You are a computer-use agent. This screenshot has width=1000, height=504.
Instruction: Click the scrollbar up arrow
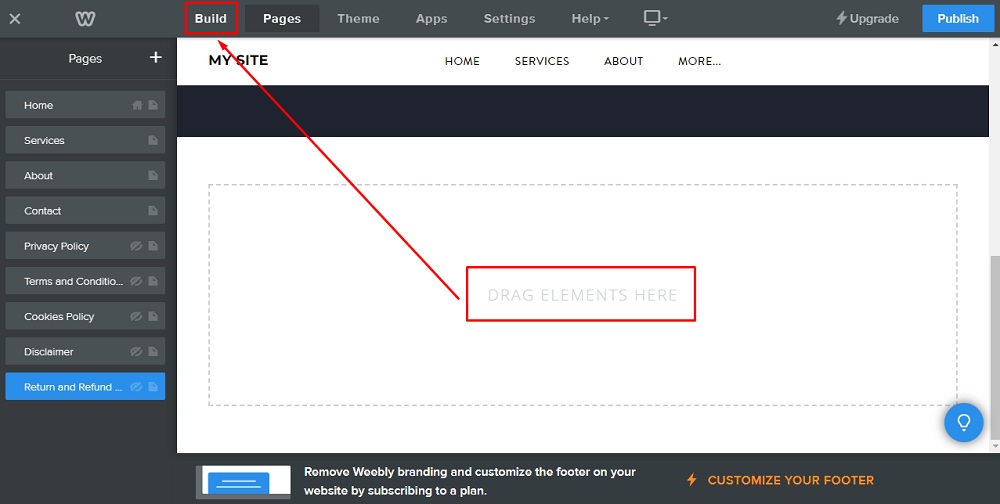click(x=995, y=43)
